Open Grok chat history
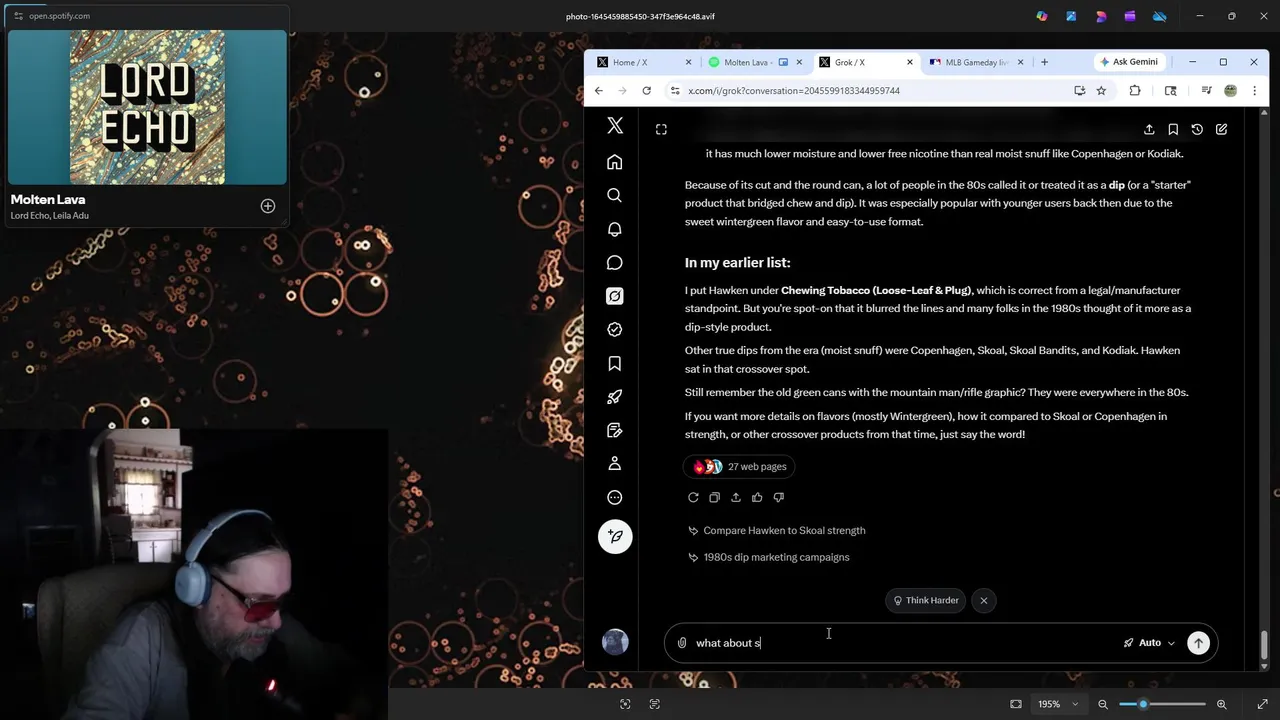1280x720 pixels. [1197, 129]
